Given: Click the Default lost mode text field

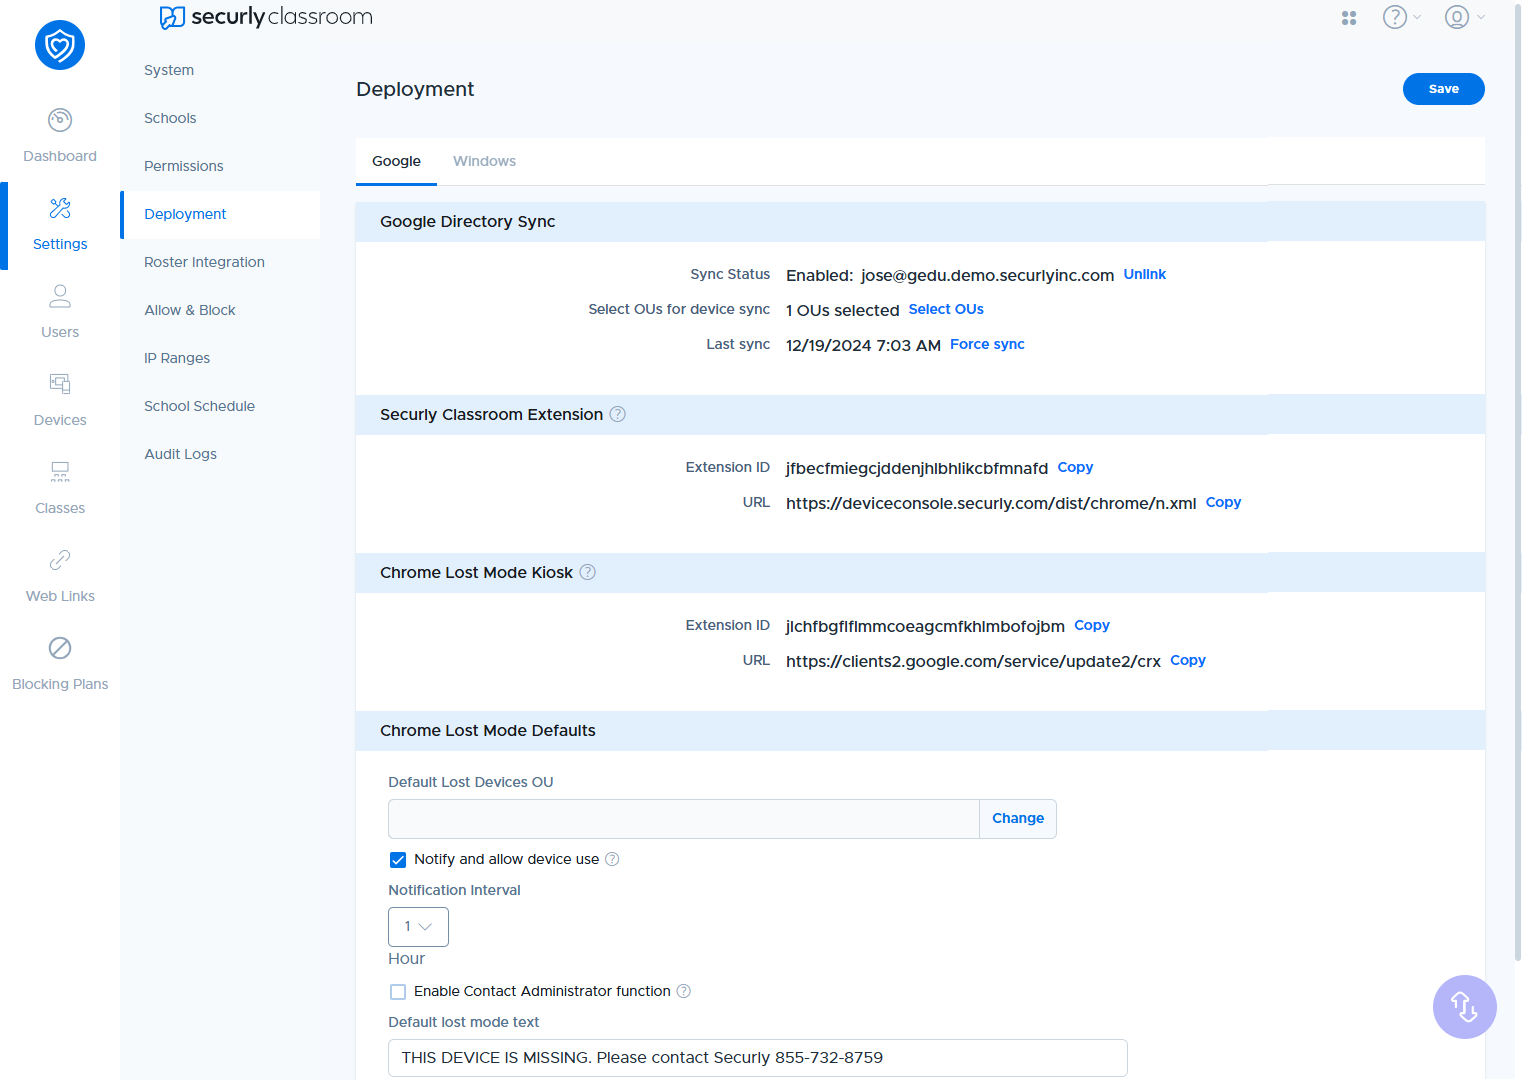Looking at the screenshot, I should point(758,1058).
